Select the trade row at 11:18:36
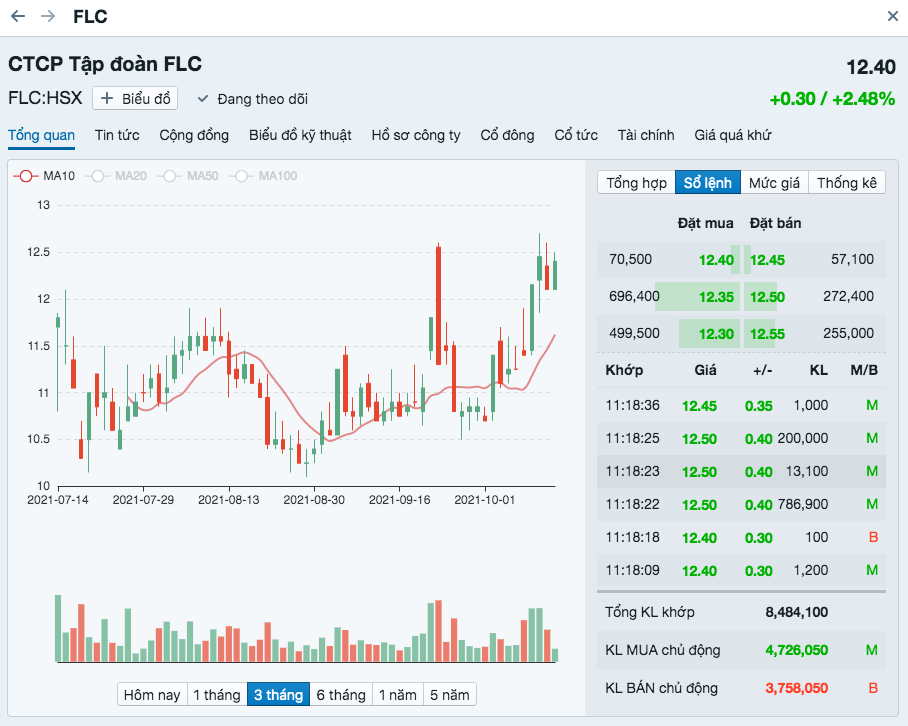 click(x=741, y=405)
